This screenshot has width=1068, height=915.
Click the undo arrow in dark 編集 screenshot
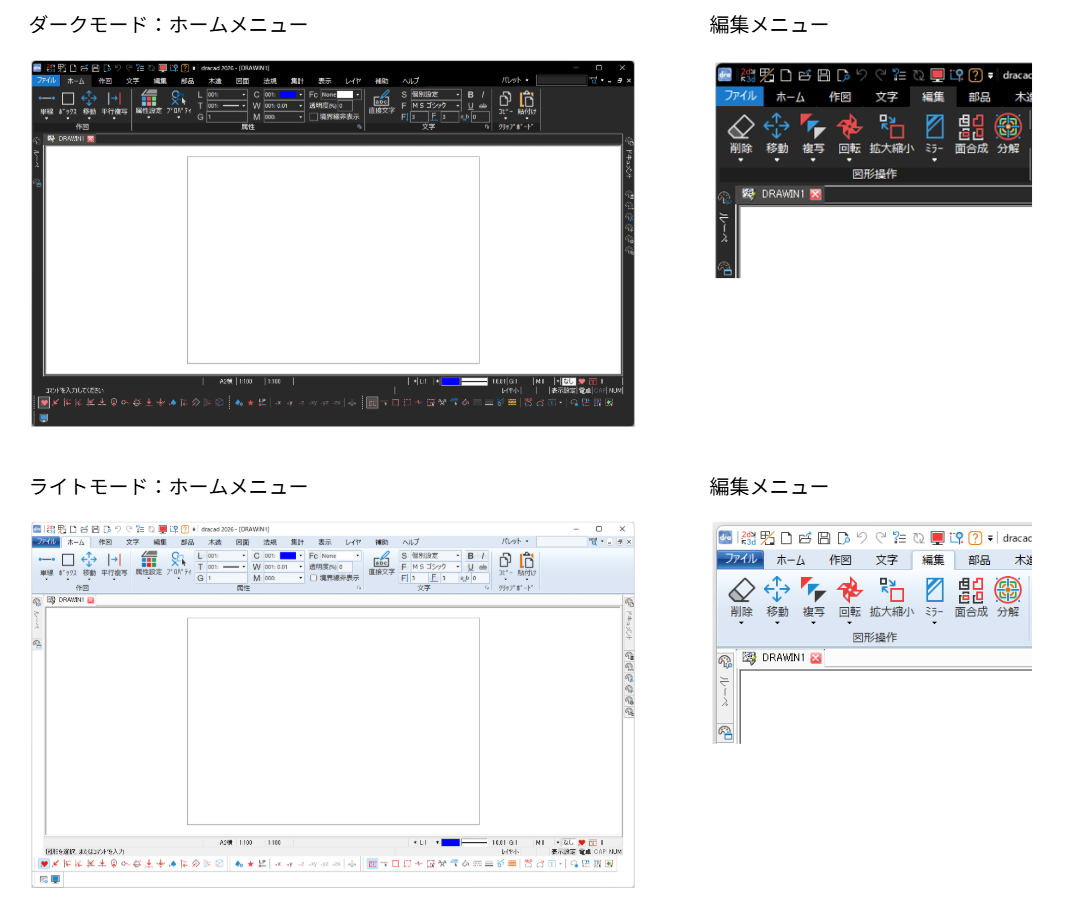click(862, 75)
